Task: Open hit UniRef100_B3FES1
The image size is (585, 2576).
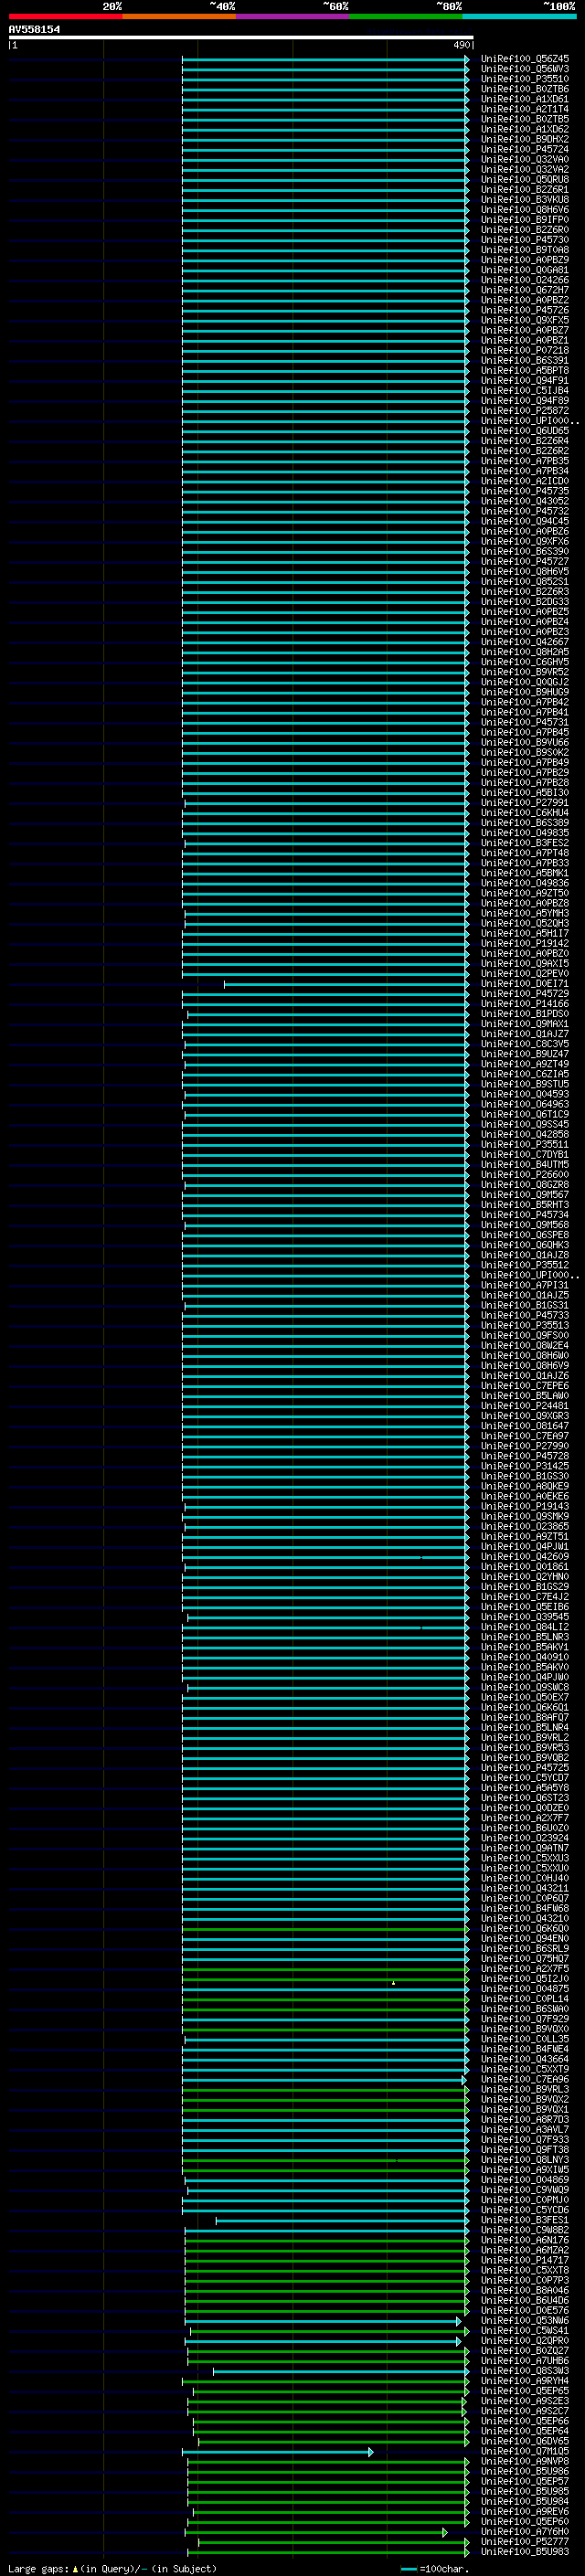Action: tap(524, 2219)
